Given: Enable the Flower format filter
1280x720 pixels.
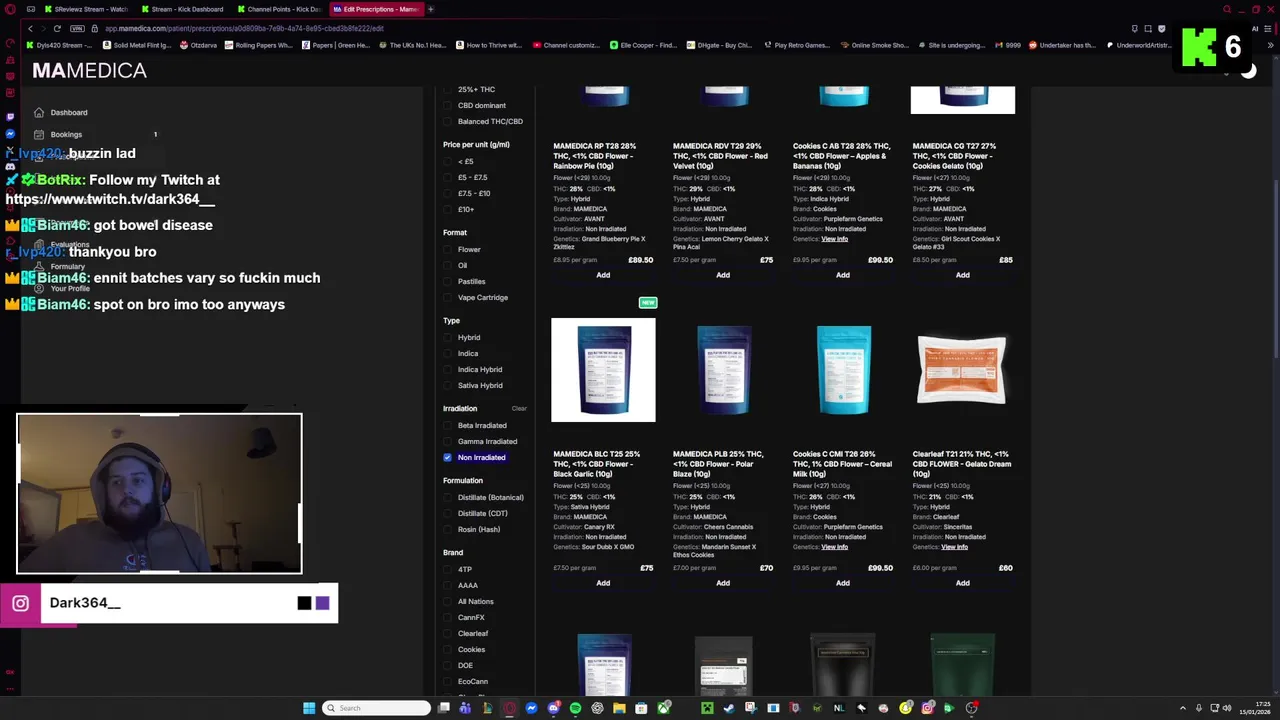Looking at the screenshot, I should click(x=448, y=249).
